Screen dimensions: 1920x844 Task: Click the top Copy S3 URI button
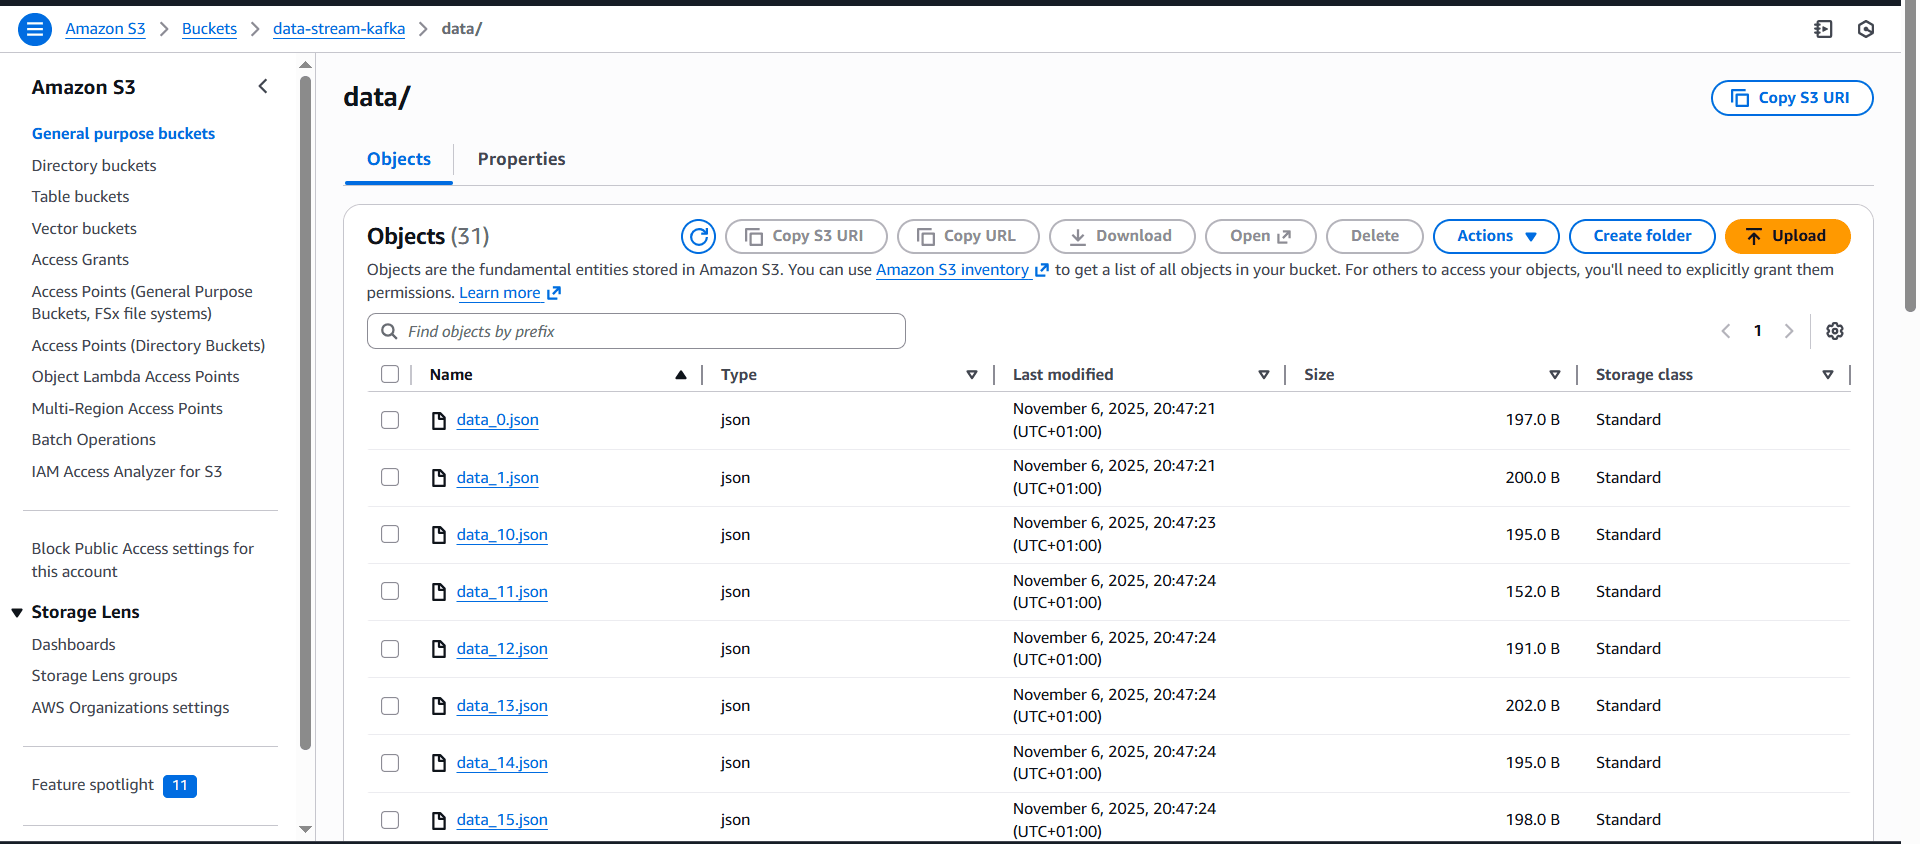[1792, 98]
